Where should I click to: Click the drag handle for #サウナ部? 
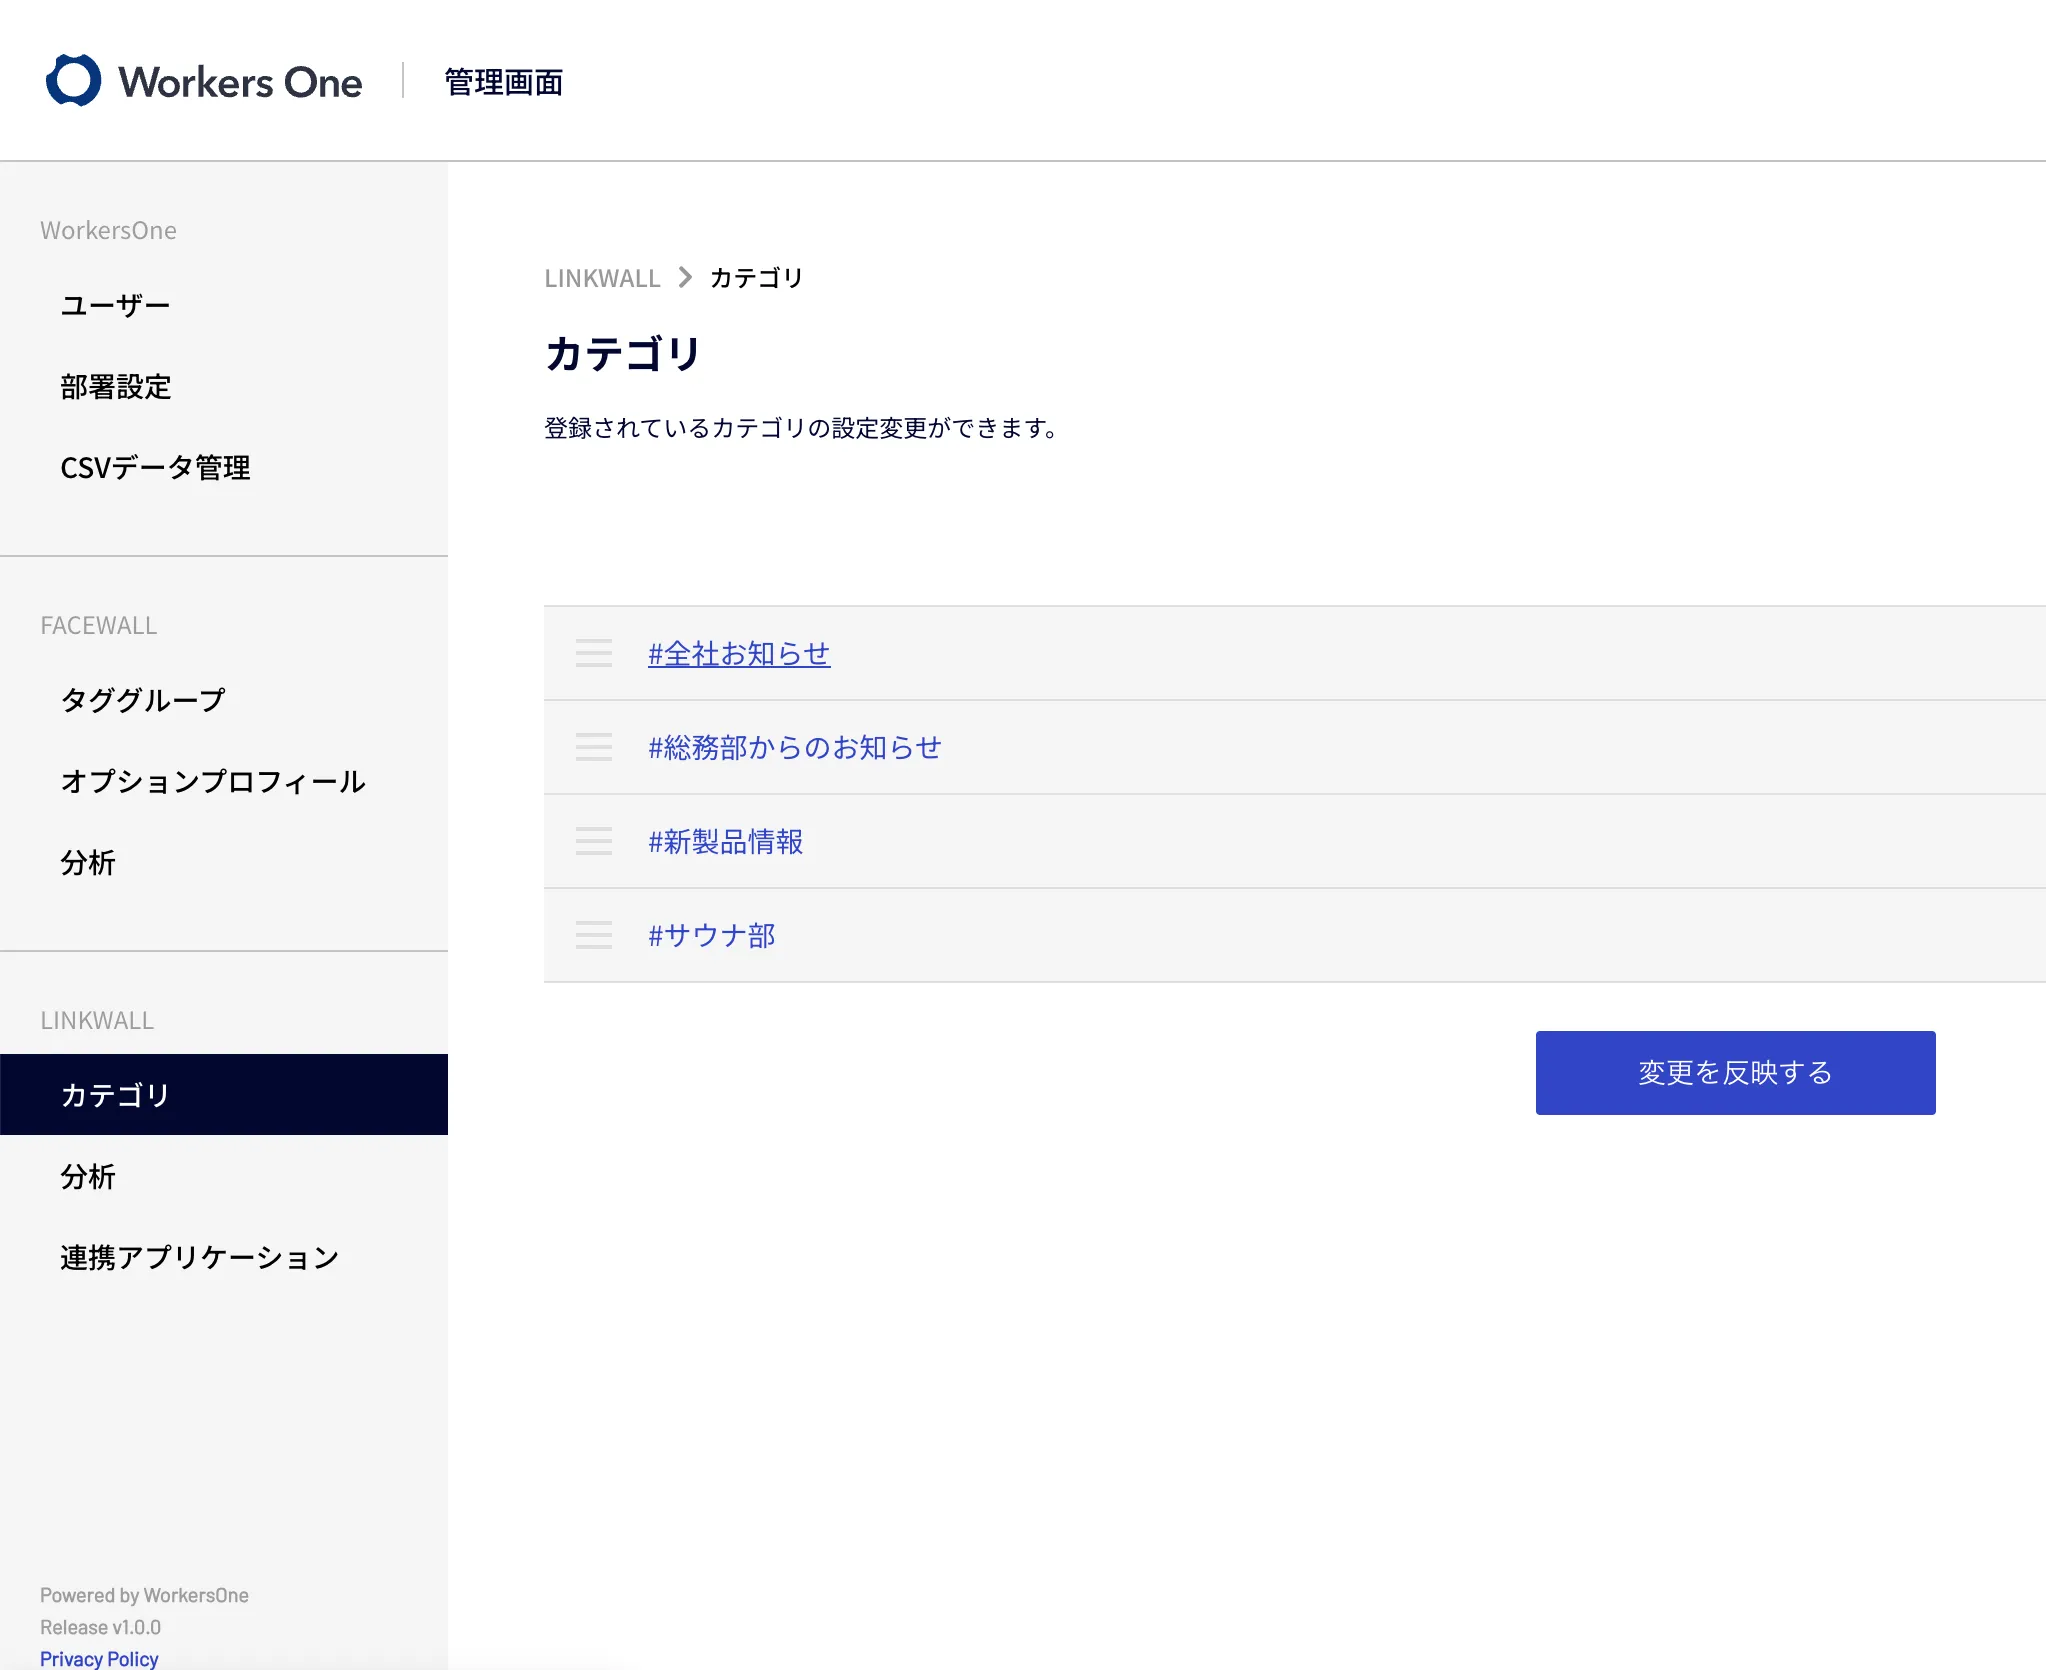click(594, 935)
